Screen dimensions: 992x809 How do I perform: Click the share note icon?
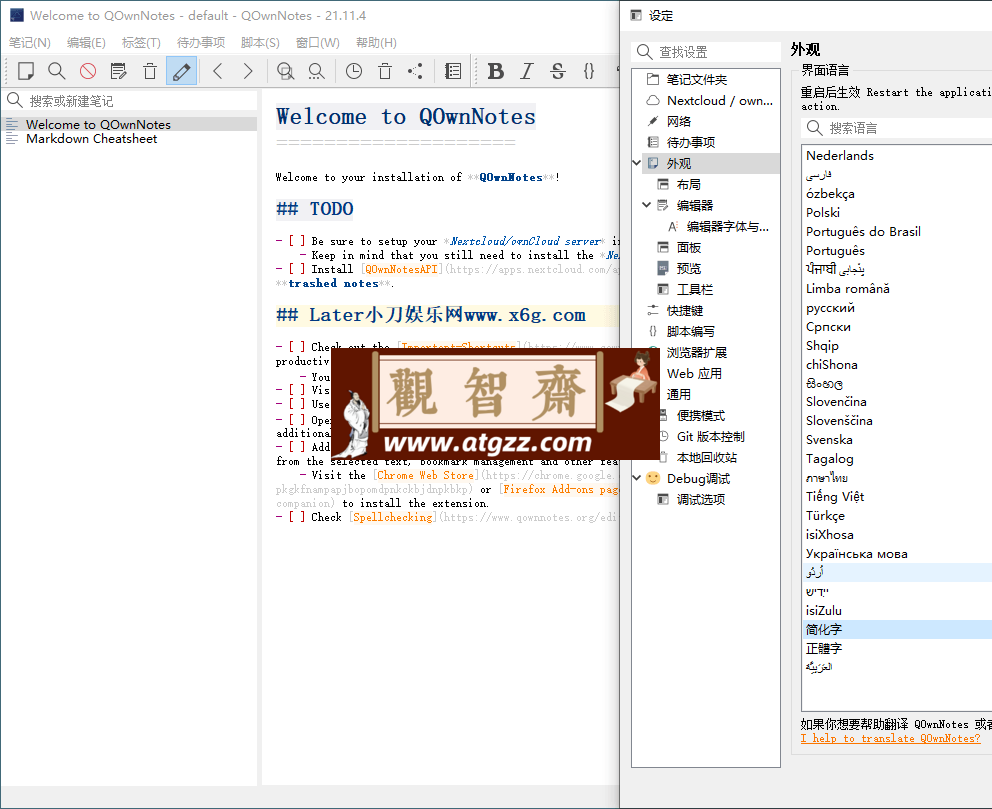(415, 71)
